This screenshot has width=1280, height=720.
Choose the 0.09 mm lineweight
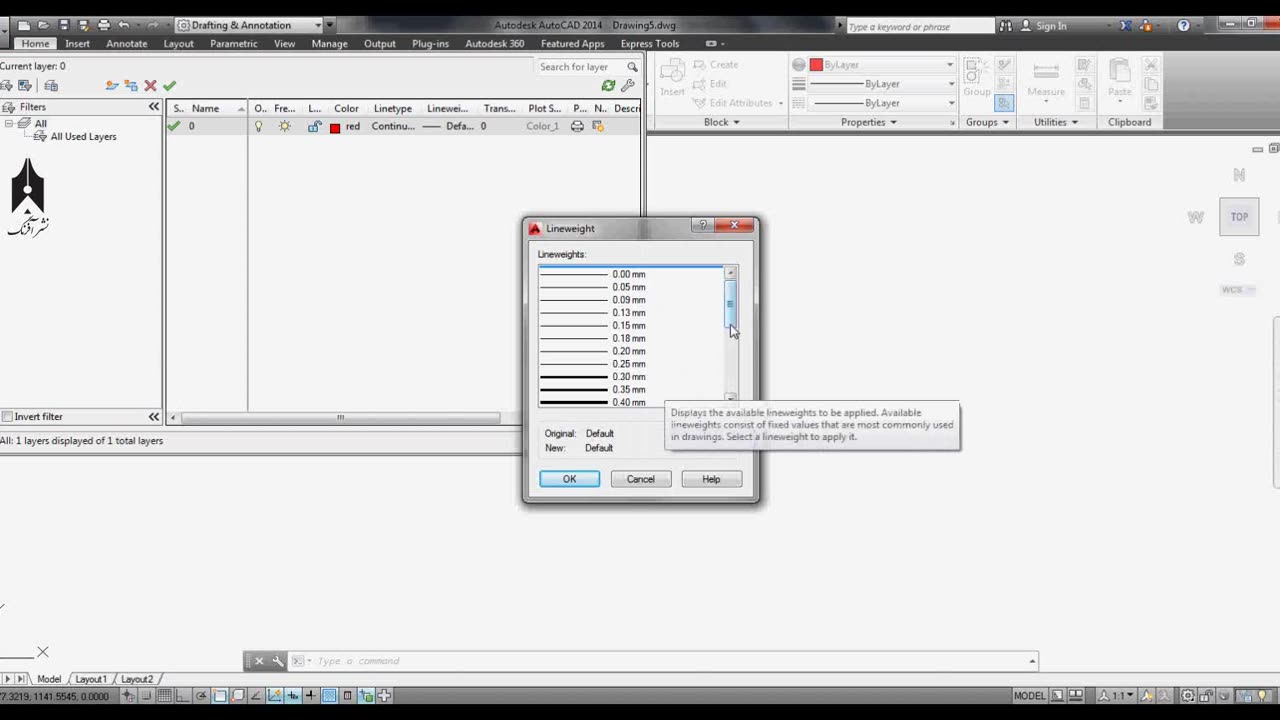(x=631, y=300)
